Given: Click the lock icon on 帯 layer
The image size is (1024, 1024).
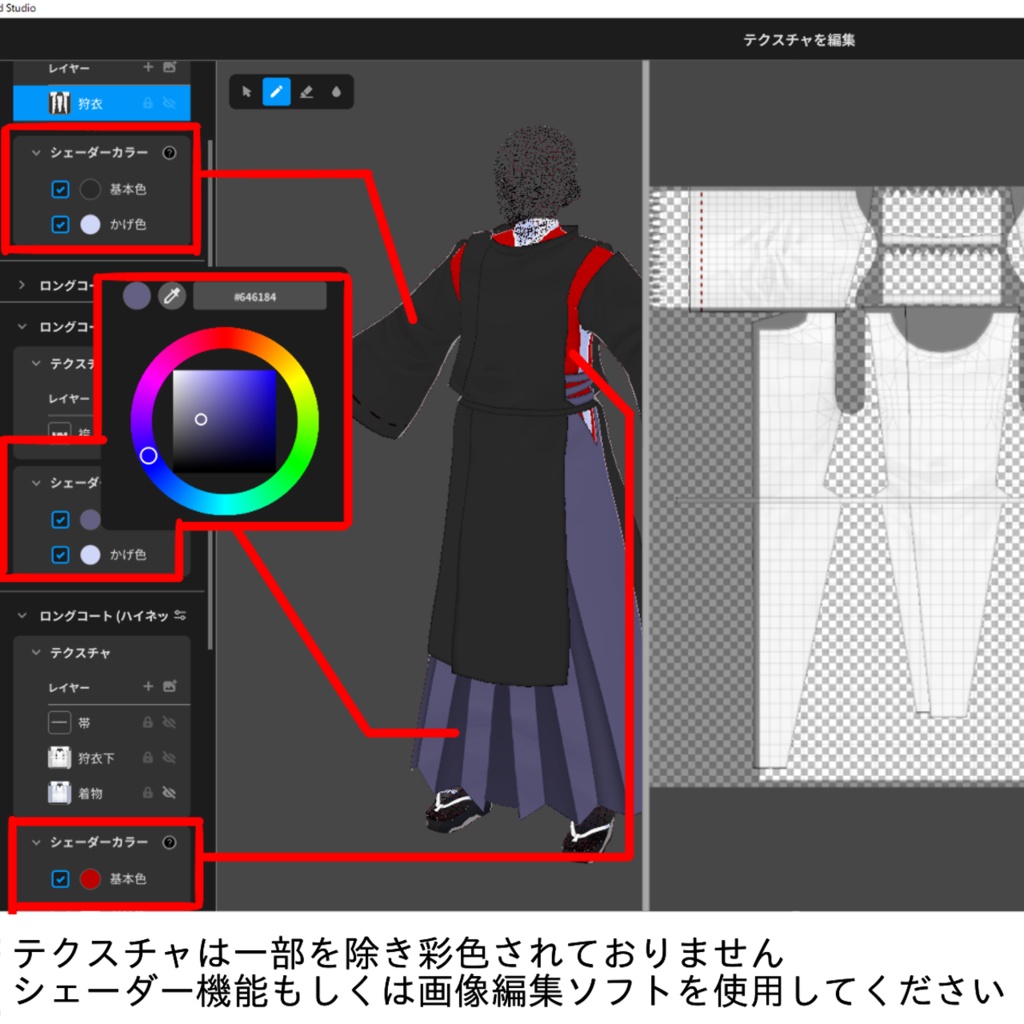Looking at the screenshot, I should [x=148, y=722].
